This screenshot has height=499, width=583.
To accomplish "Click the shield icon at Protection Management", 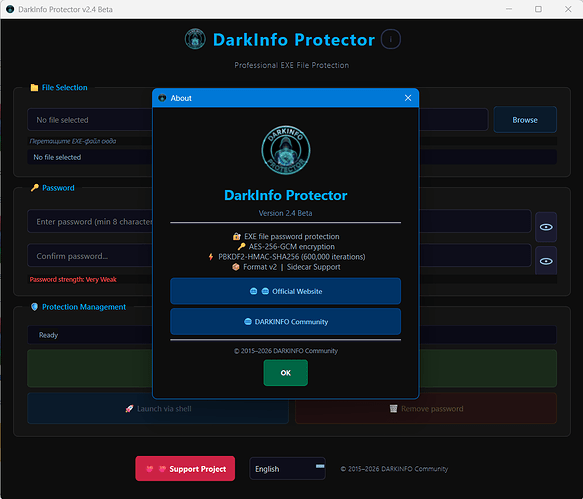I will 34,307.
